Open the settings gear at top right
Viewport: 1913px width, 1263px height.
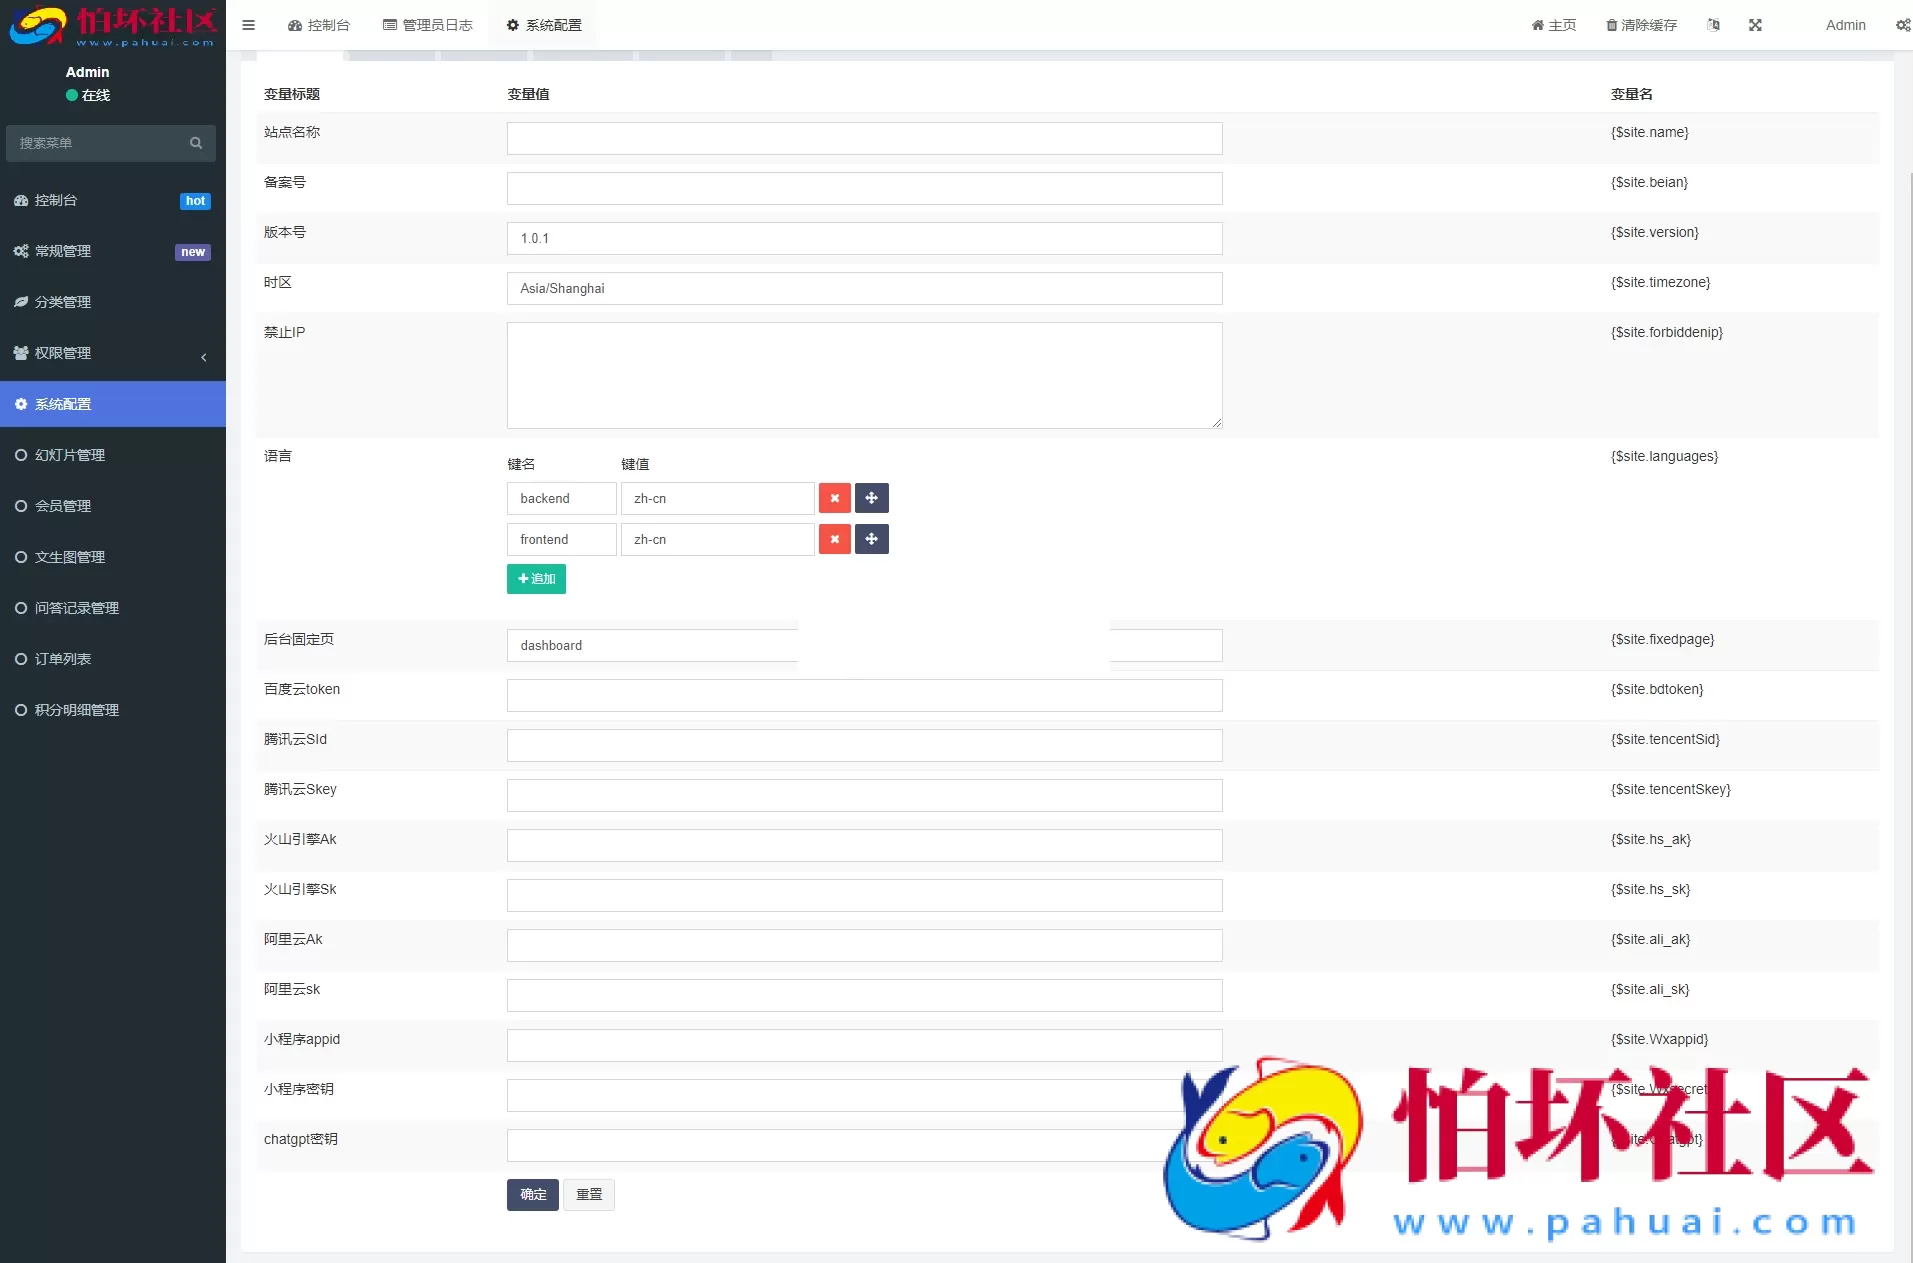coord(1903,25)
